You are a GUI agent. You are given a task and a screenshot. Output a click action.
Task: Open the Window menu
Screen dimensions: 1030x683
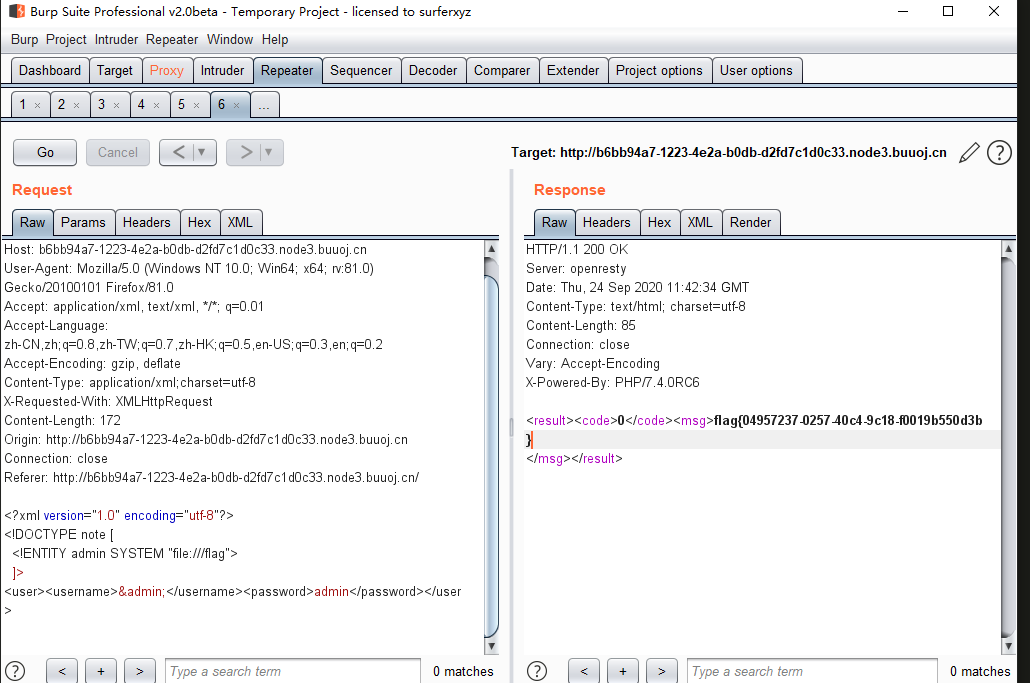(230, 39)
